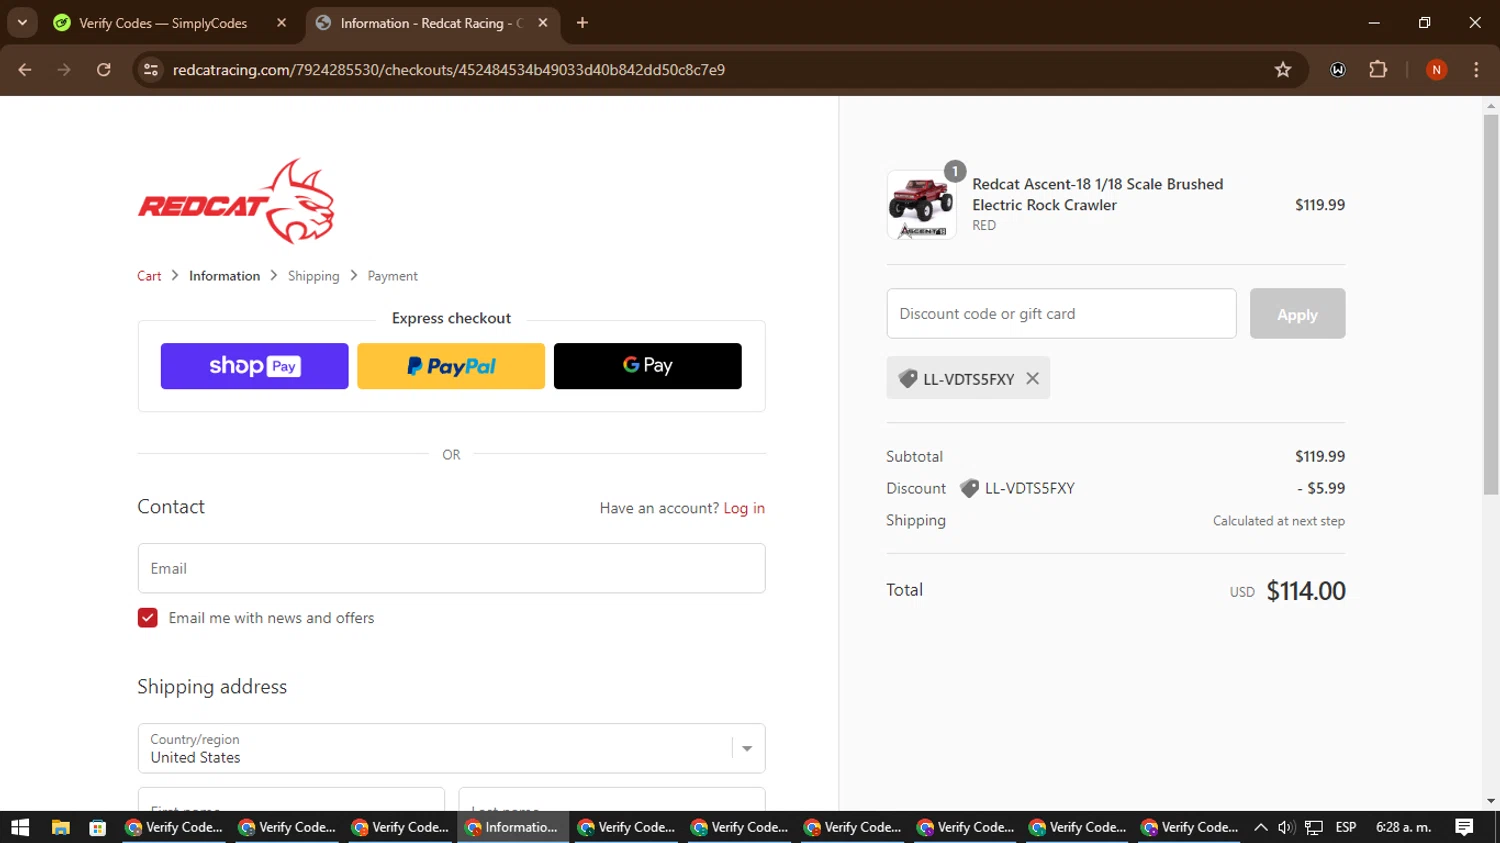Screen dimensions: 1500x843
Task: Click the Information breadcrumb step
Action: 224,276
